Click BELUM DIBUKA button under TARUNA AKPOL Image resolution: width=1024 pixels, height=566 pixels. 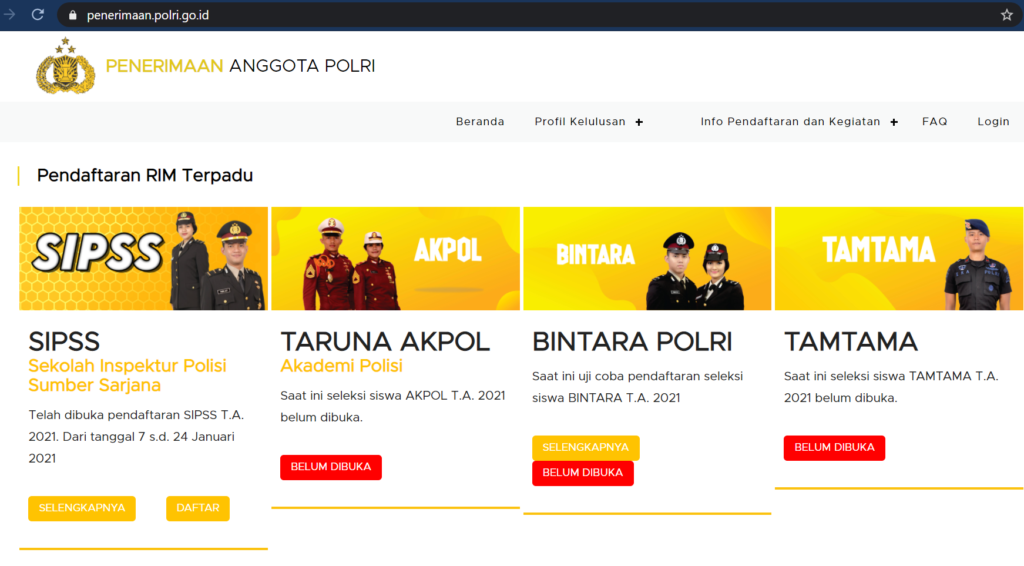(x=330, y=467)
